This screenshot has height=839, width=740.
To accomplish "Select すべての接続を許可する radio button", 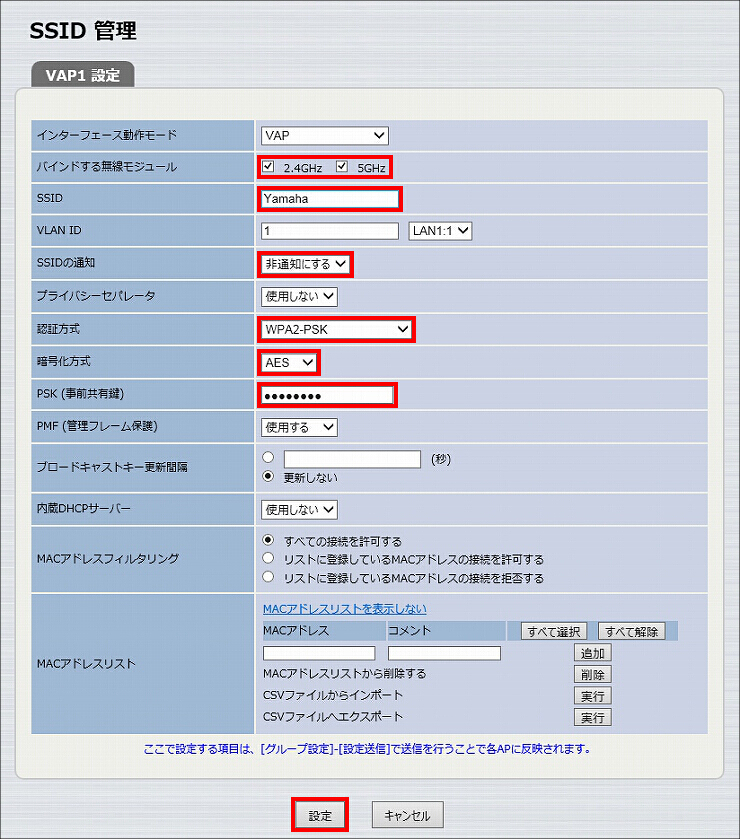I will tap(268, 540).
